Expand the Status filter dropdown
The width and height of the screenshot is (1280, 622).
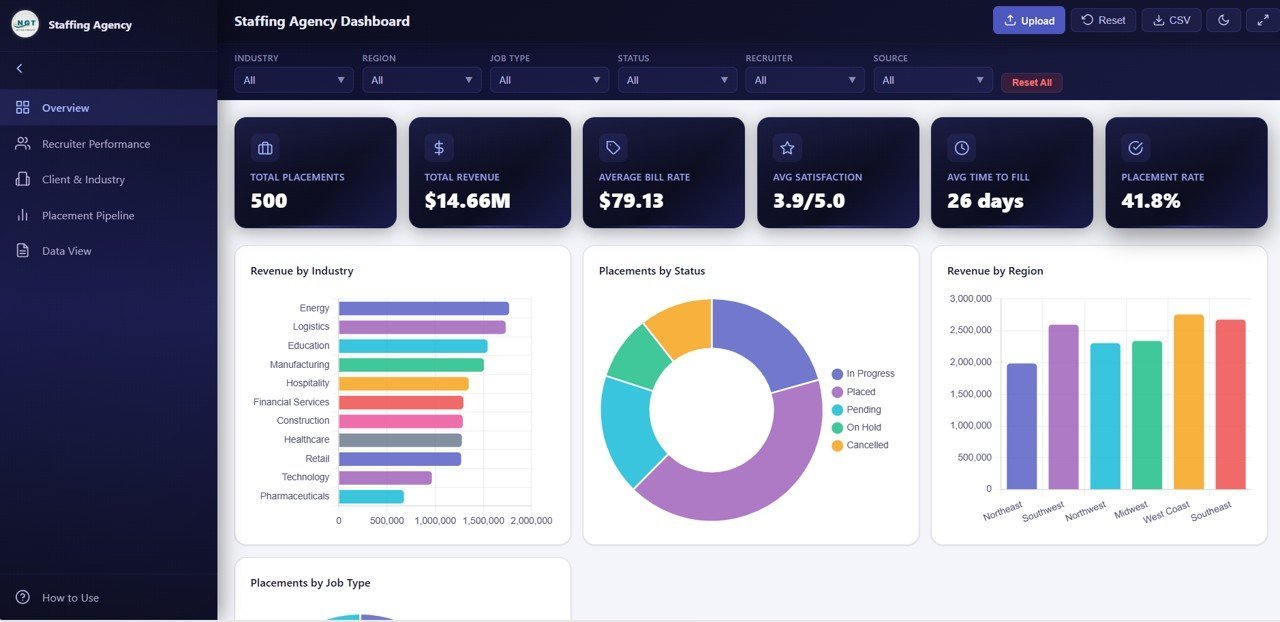coord(676,79)
